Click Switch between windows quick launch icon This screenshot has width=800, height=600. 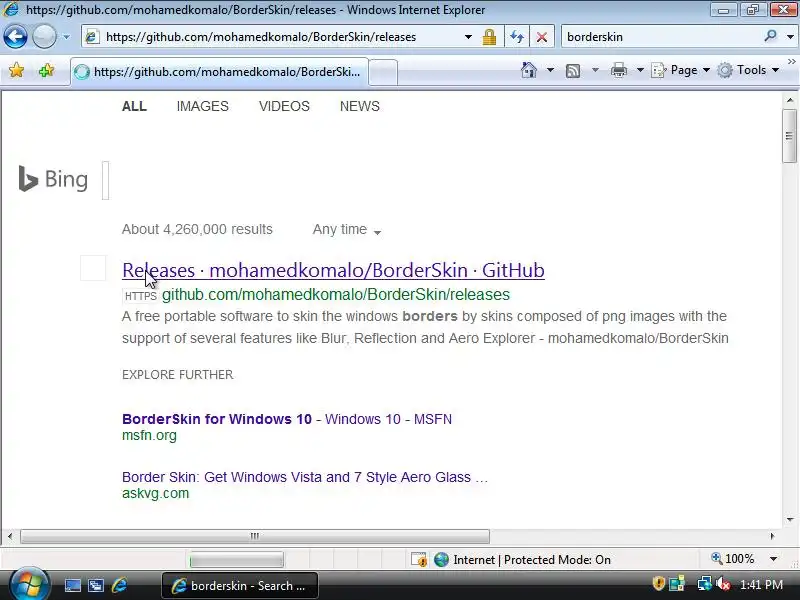(x=95, y=586)
